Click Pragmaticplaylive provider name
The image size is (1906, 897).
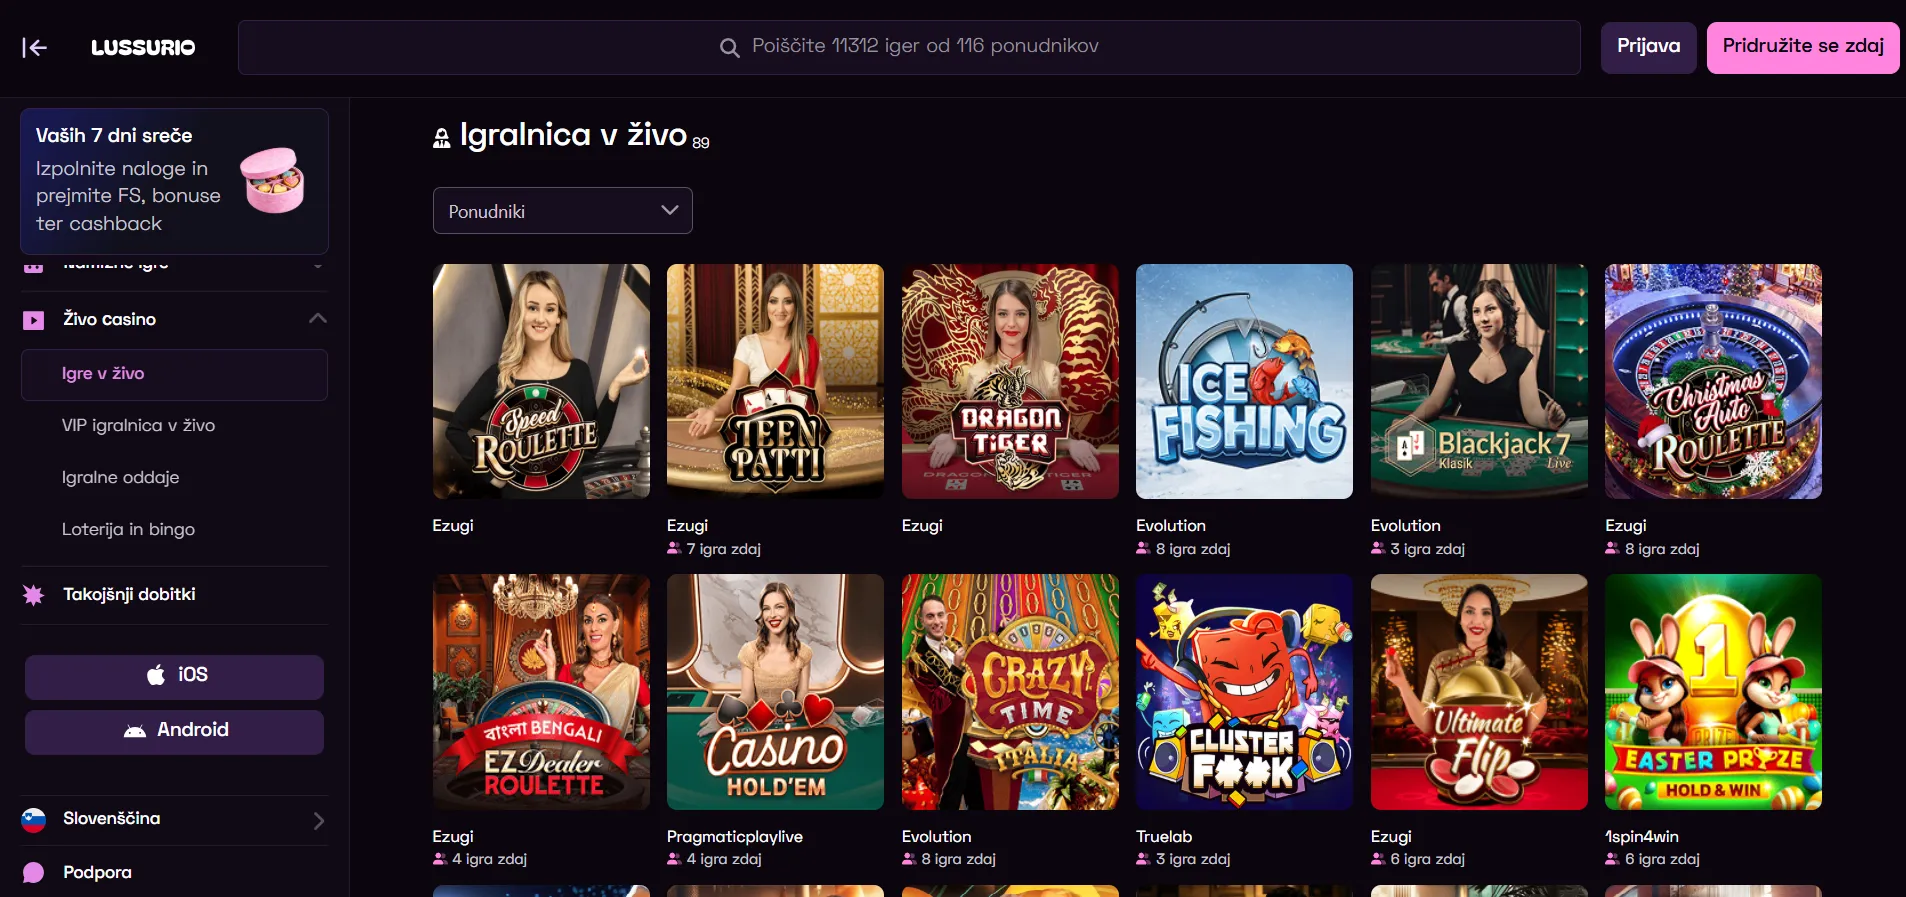[735, 837]
